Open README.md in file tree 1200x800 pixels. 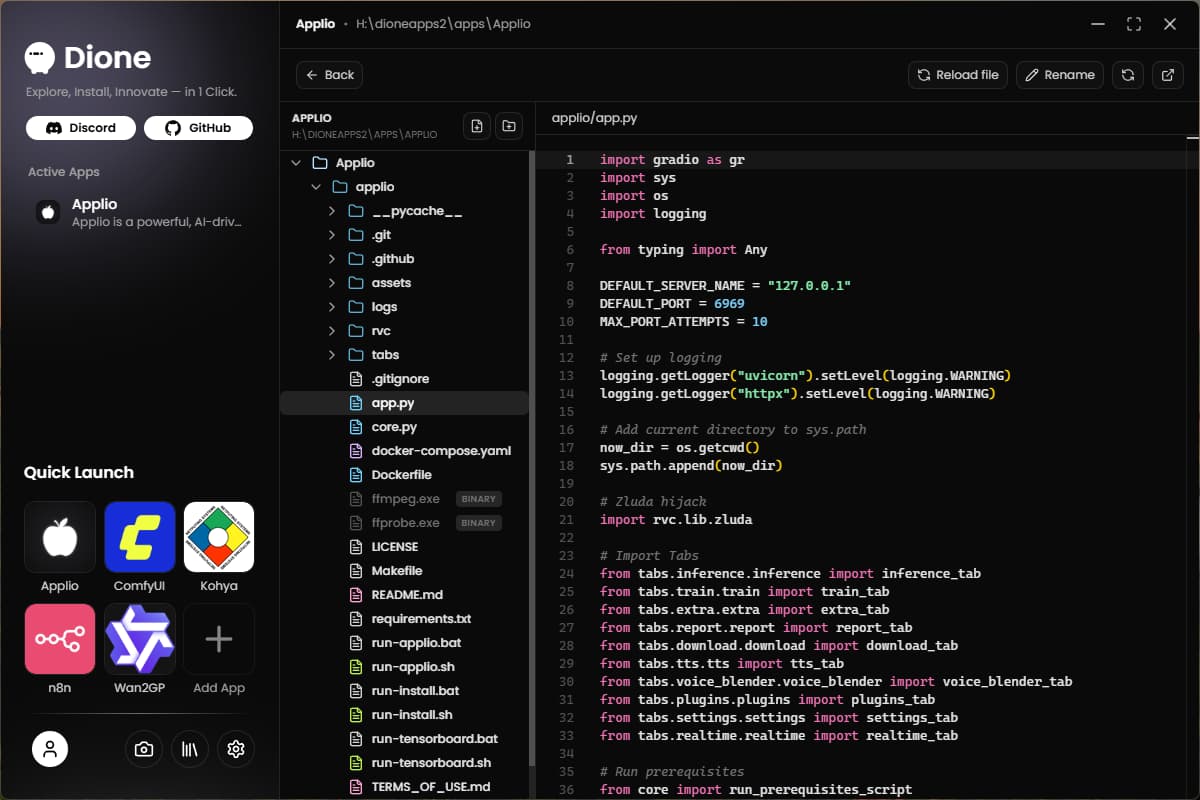[x=404, y=595]
